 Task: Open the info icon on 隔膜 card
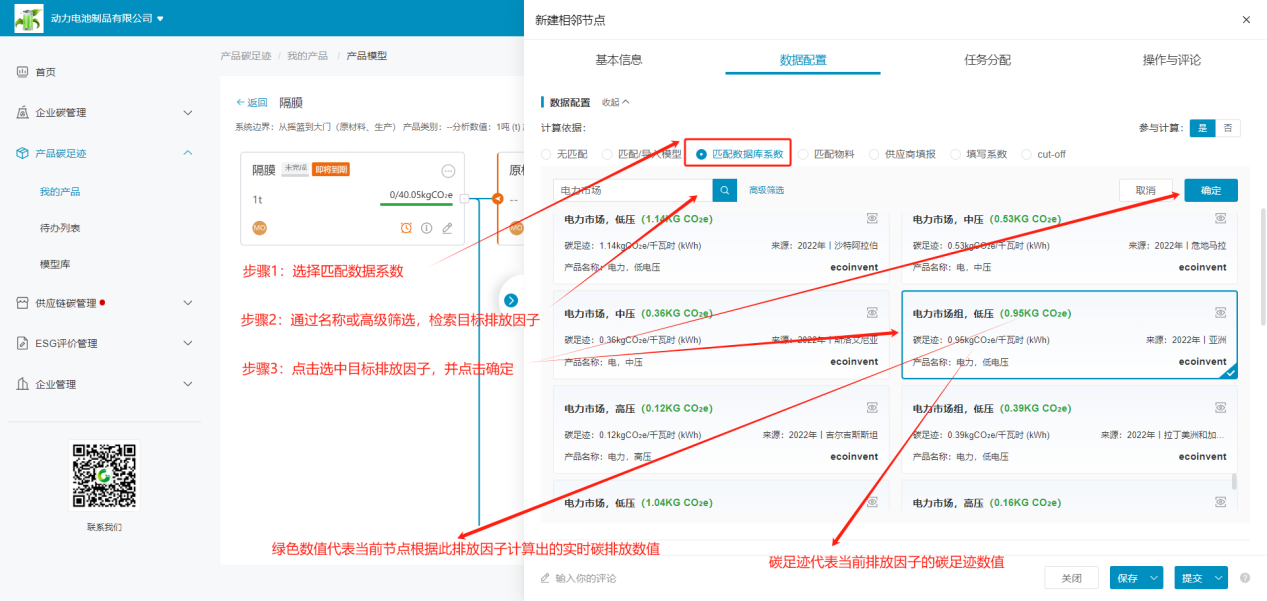427,228
